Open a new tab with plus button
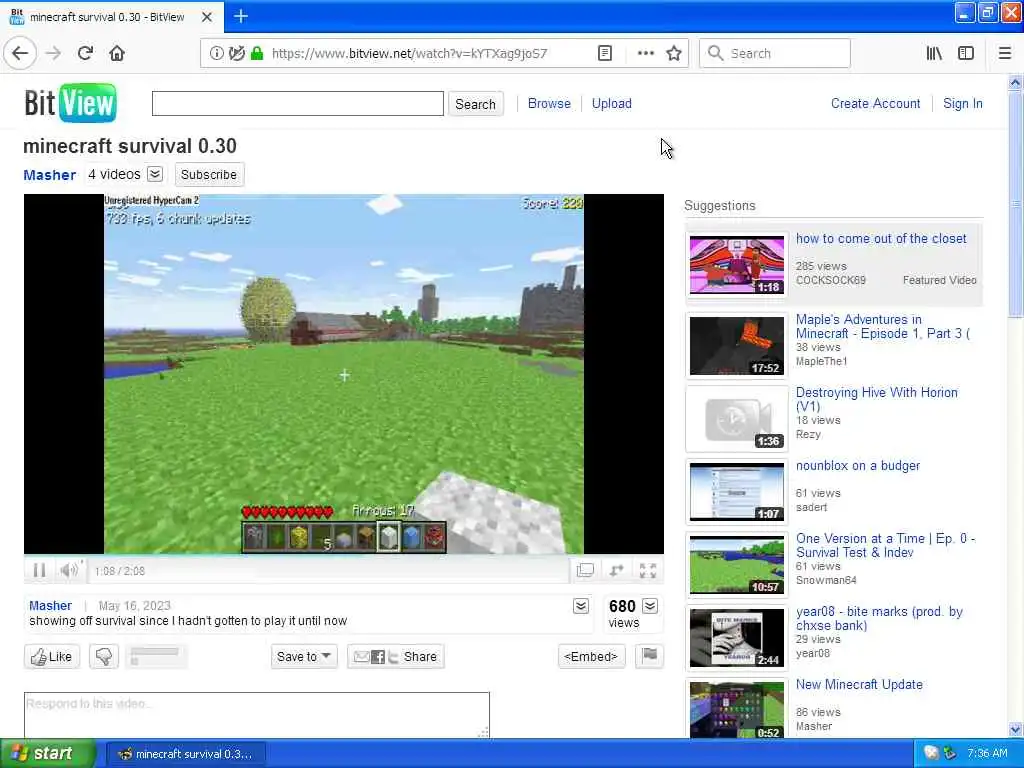Image resolution: width=1024 pixels, height=768 pixels. [241, 16]
